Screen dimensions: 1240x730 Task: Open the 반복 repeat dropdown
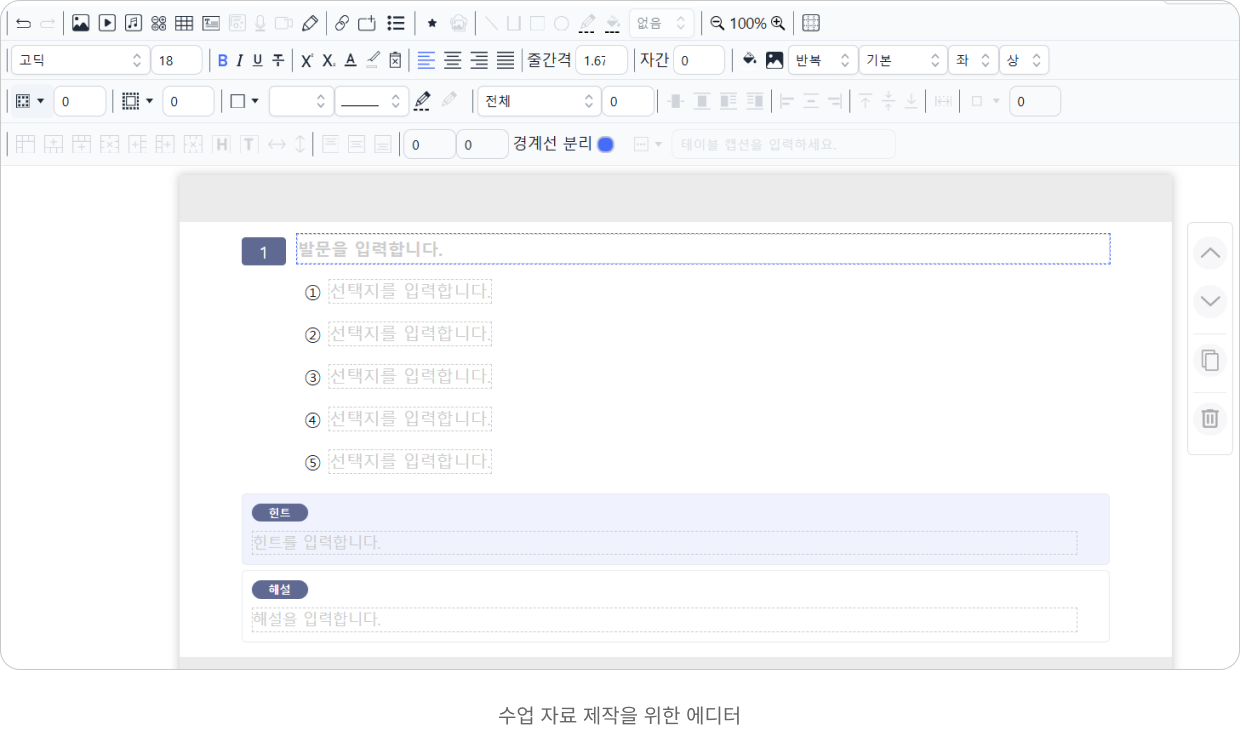point(823,60)
